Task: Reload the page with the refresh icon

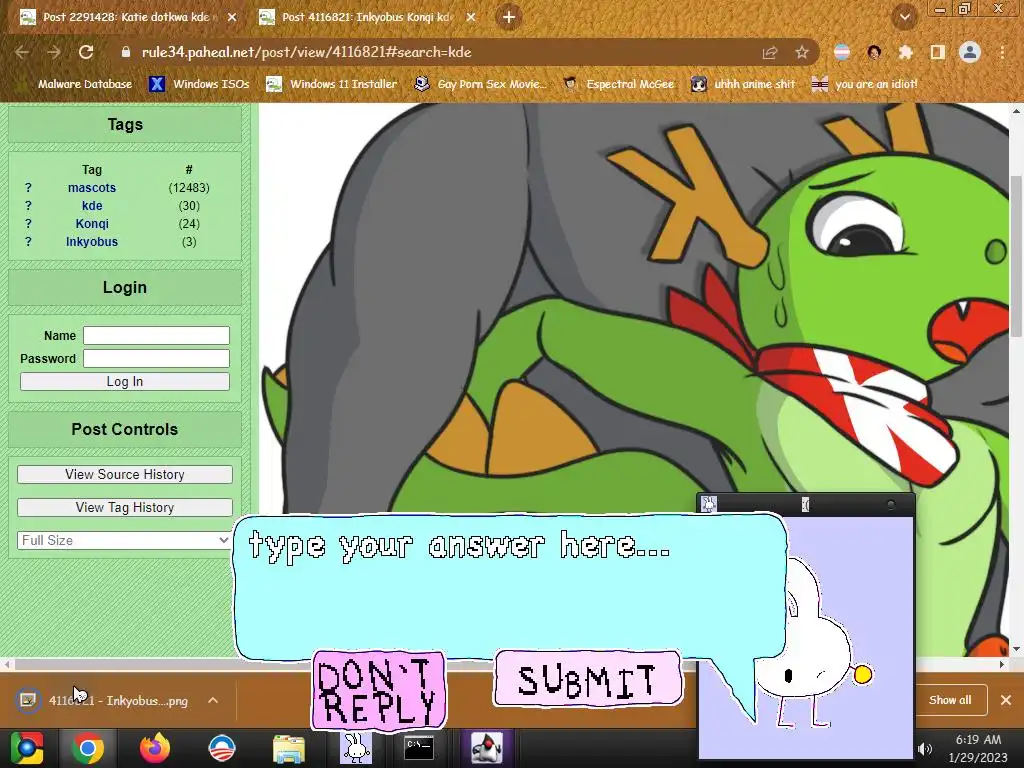Action: click(86, 52)
